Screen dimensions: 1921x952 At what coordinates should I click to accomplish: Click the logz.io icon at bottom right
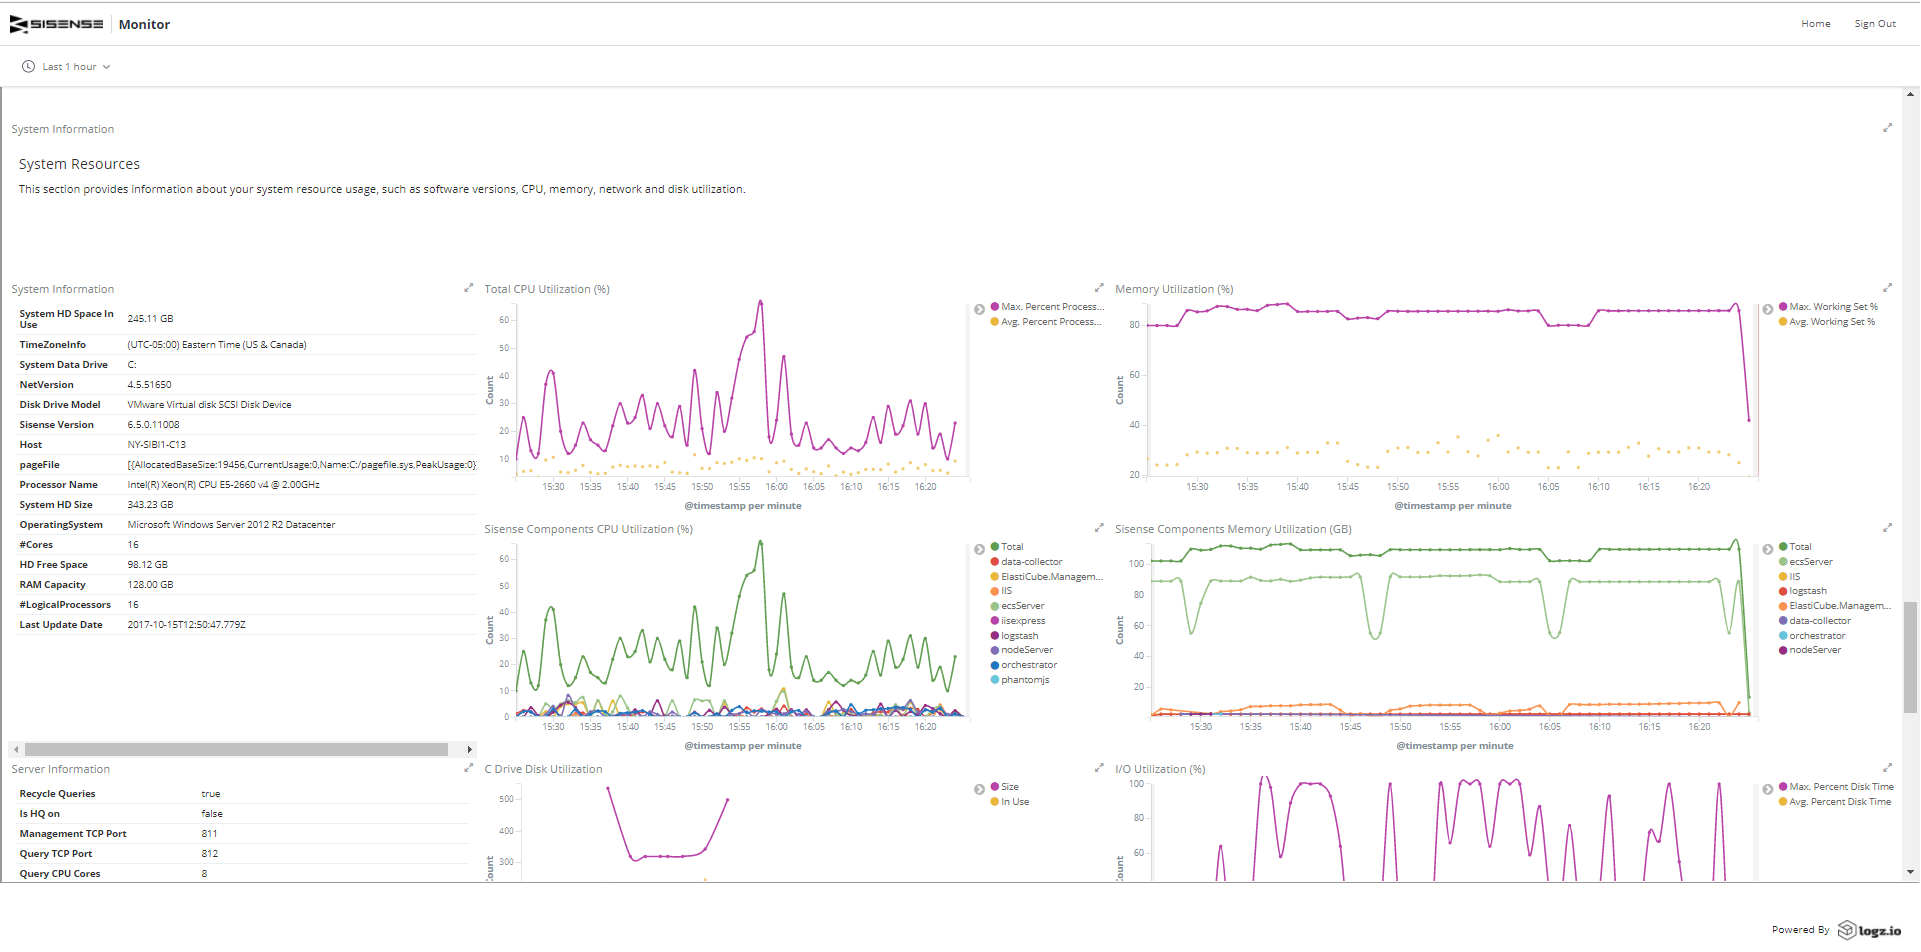[x=1849, y=929]
